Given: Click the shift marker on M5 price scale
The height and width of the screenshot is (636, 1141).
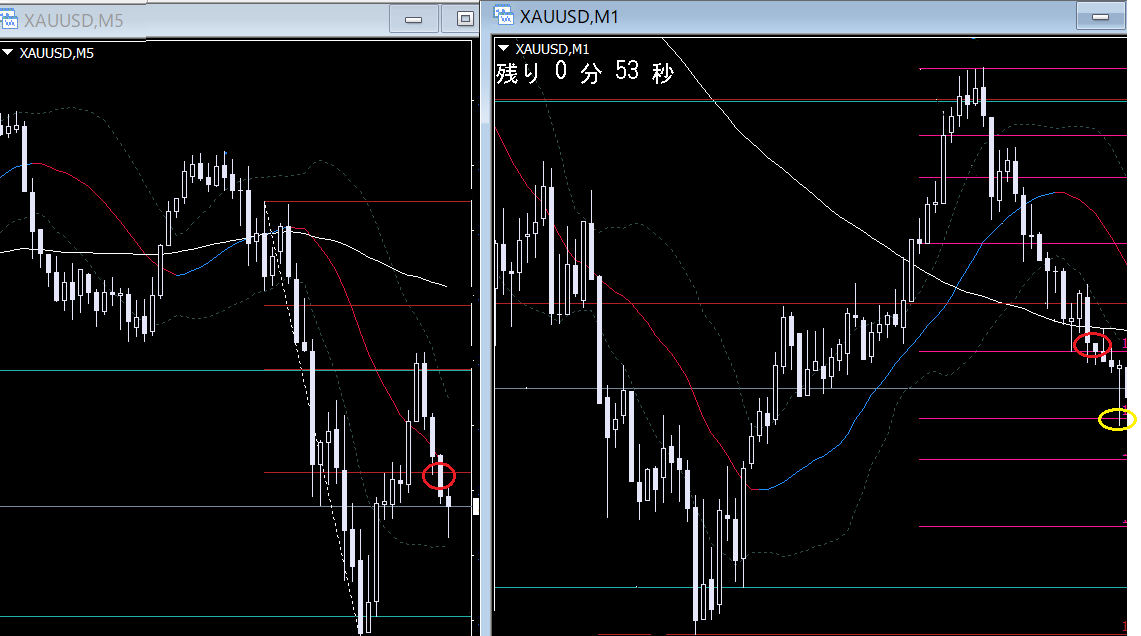Looking at the screenshot, I should pos(476,506).
